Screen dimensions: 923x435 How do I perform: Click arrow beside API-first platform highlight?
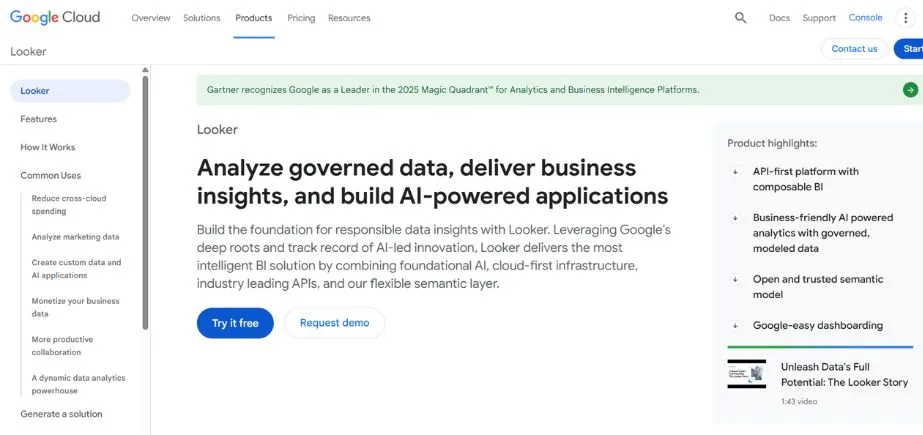(x=735, y=172)
